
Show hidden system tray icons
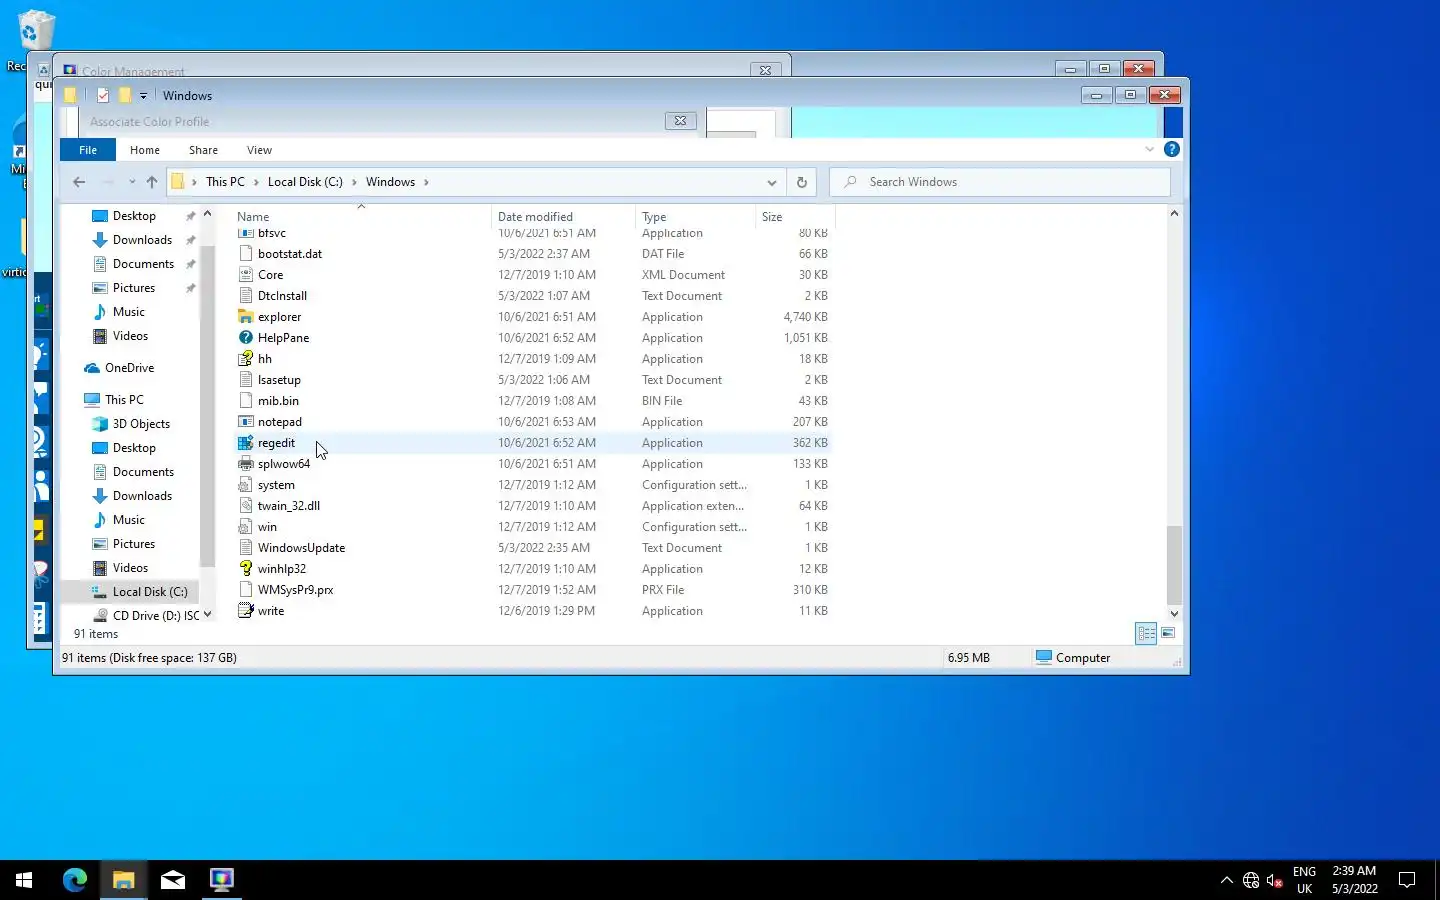click(x=1227, y=880)
